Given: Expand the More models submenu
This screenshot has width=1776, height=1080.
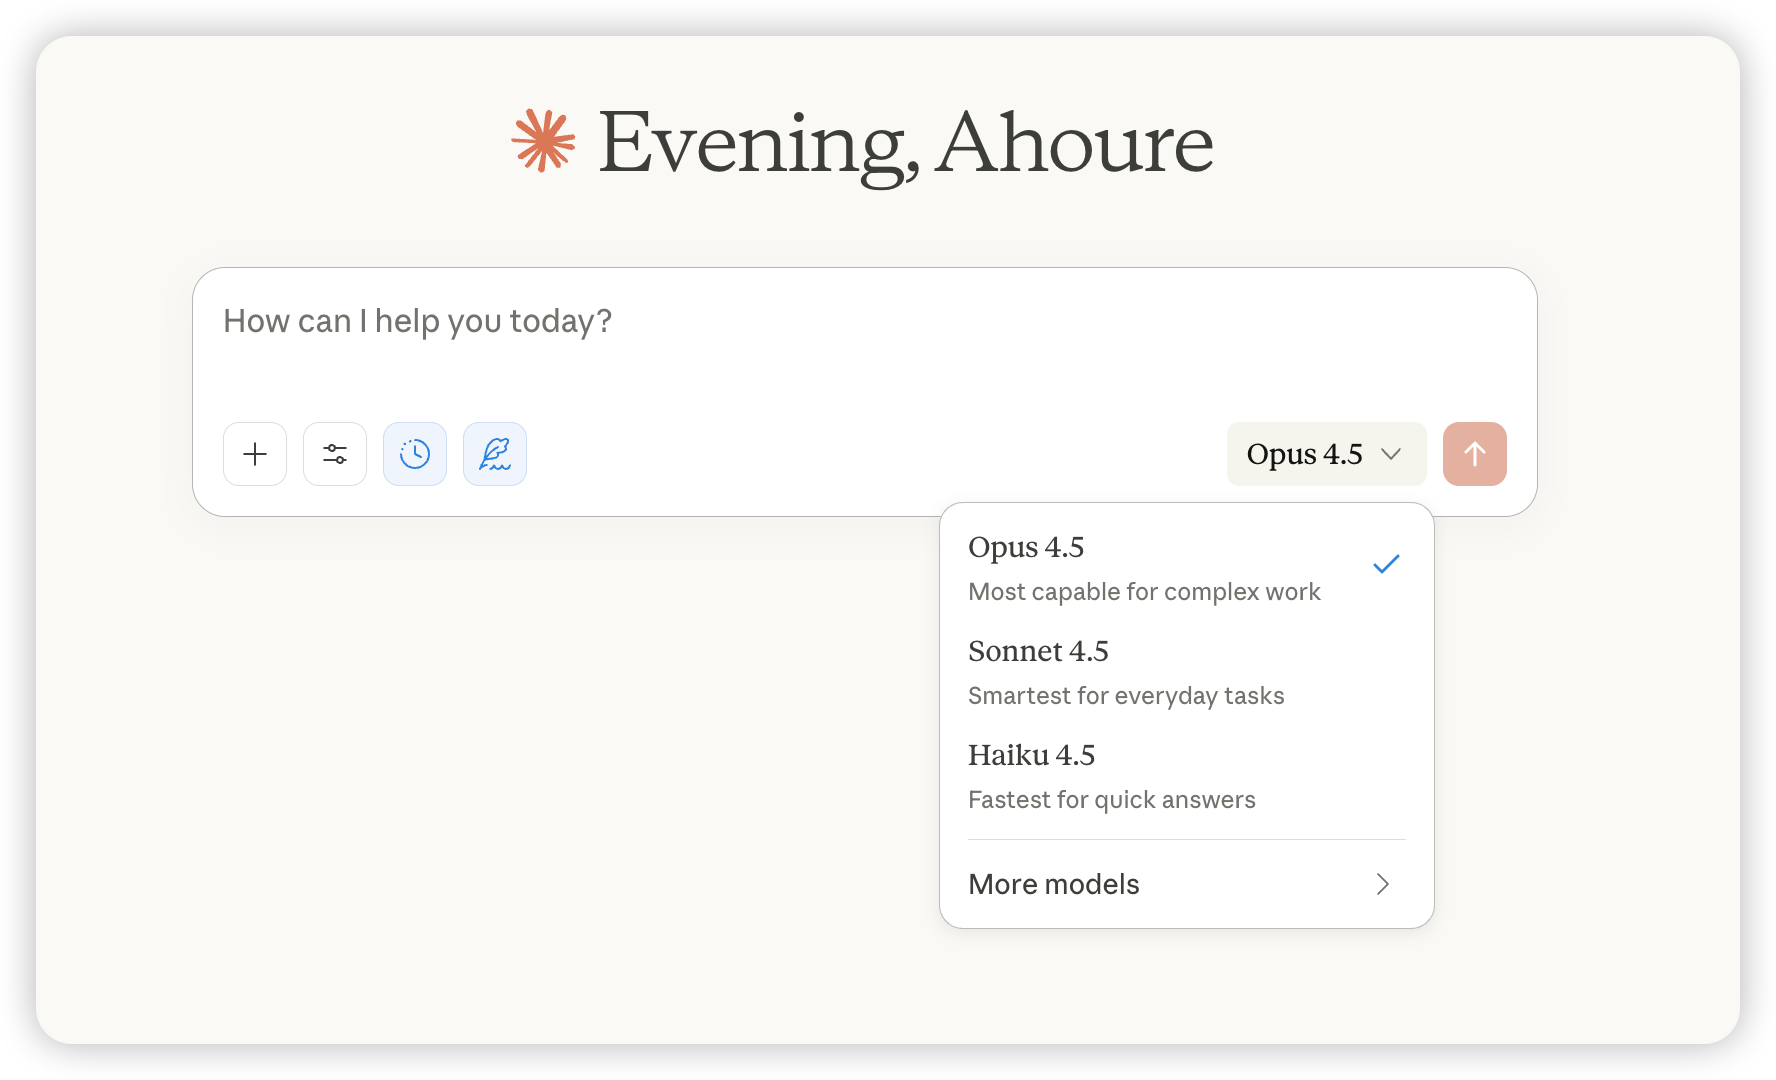Looking at the screenshot, I should (x=1186, y=884).
